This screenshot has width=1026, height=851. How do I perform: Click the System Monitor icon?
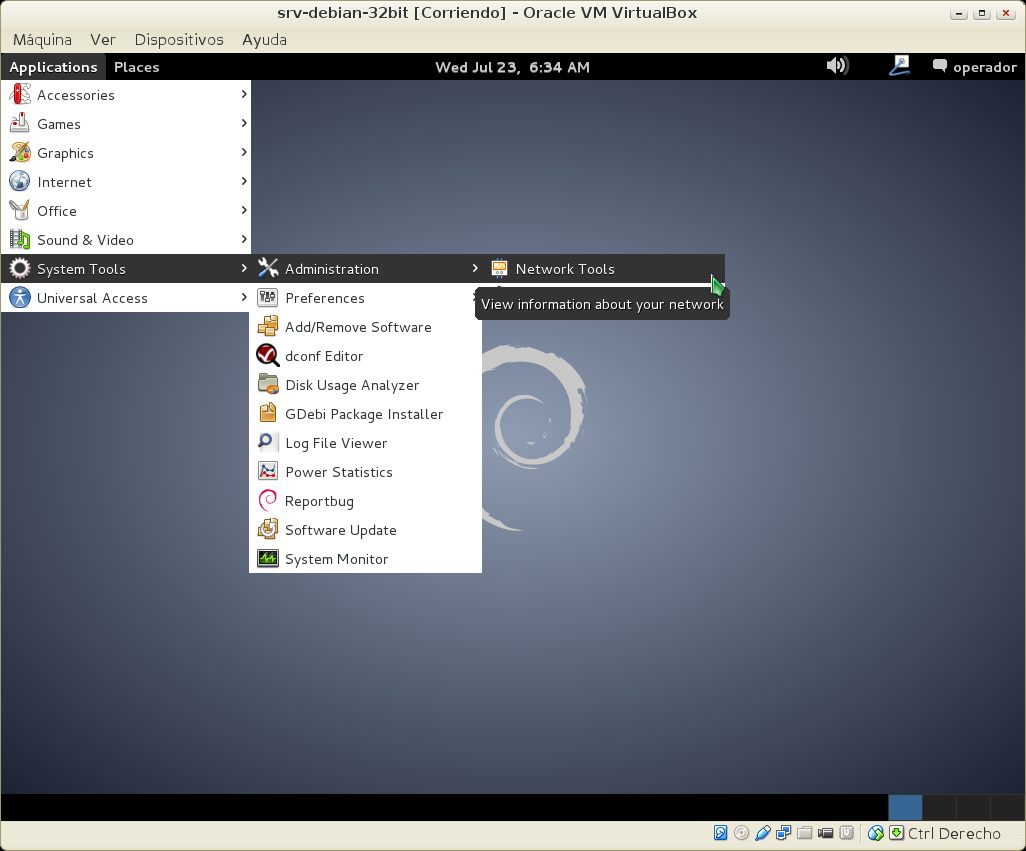point(268,559)
